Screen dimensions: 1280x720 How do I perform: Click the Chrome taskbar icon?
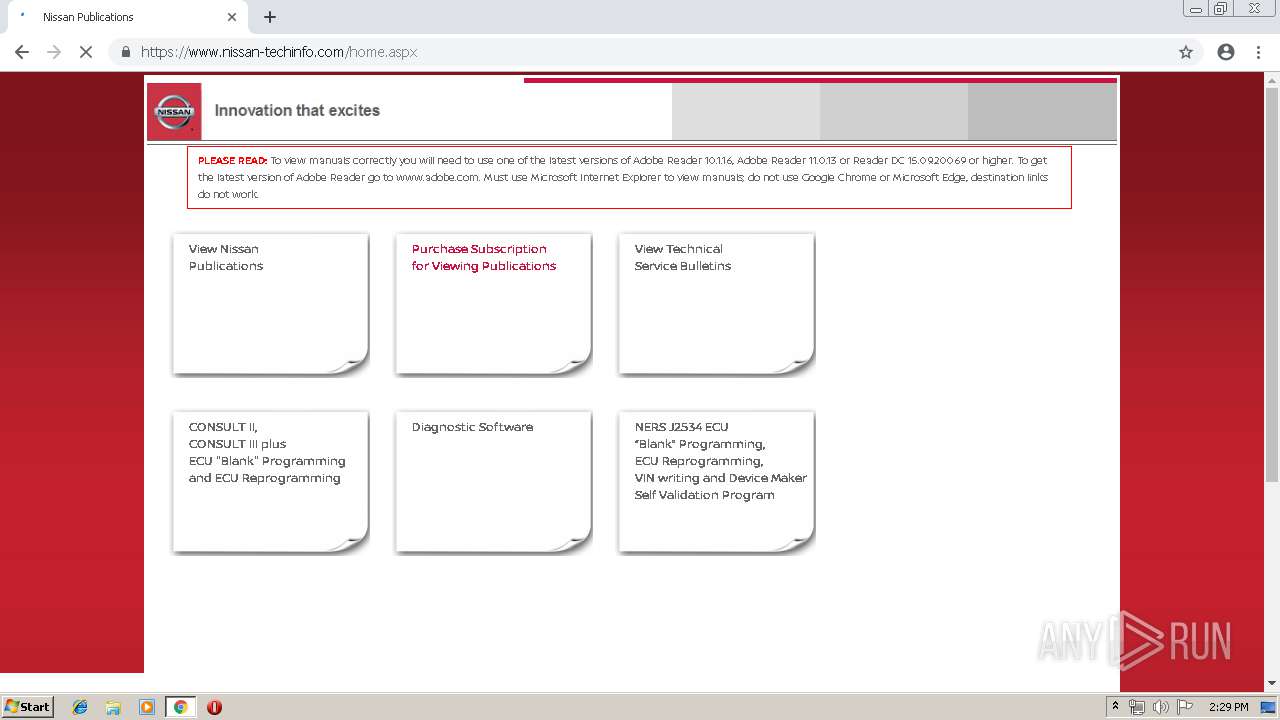point(180,707)
